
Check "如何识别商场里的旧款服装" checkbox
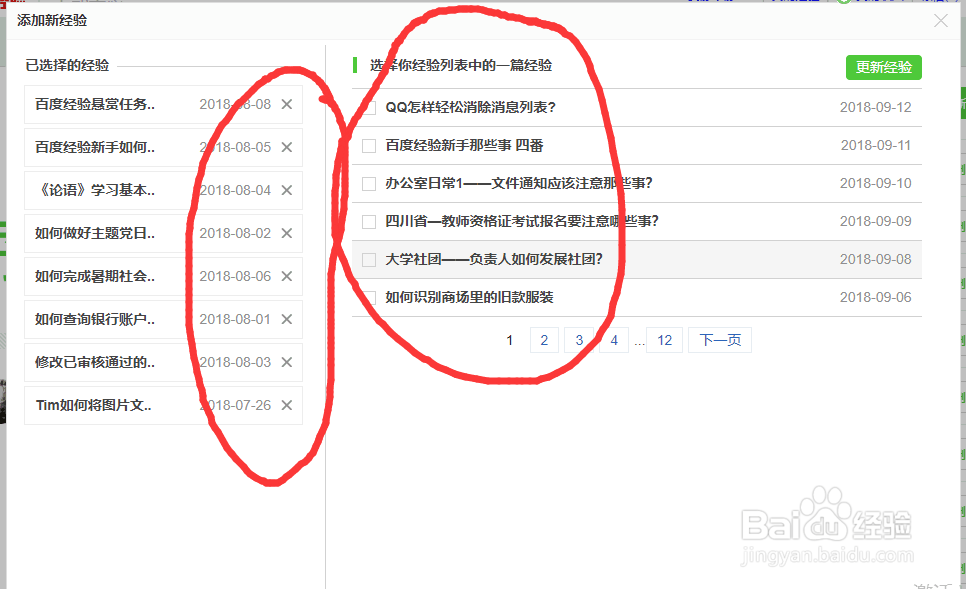coord(368,297)
